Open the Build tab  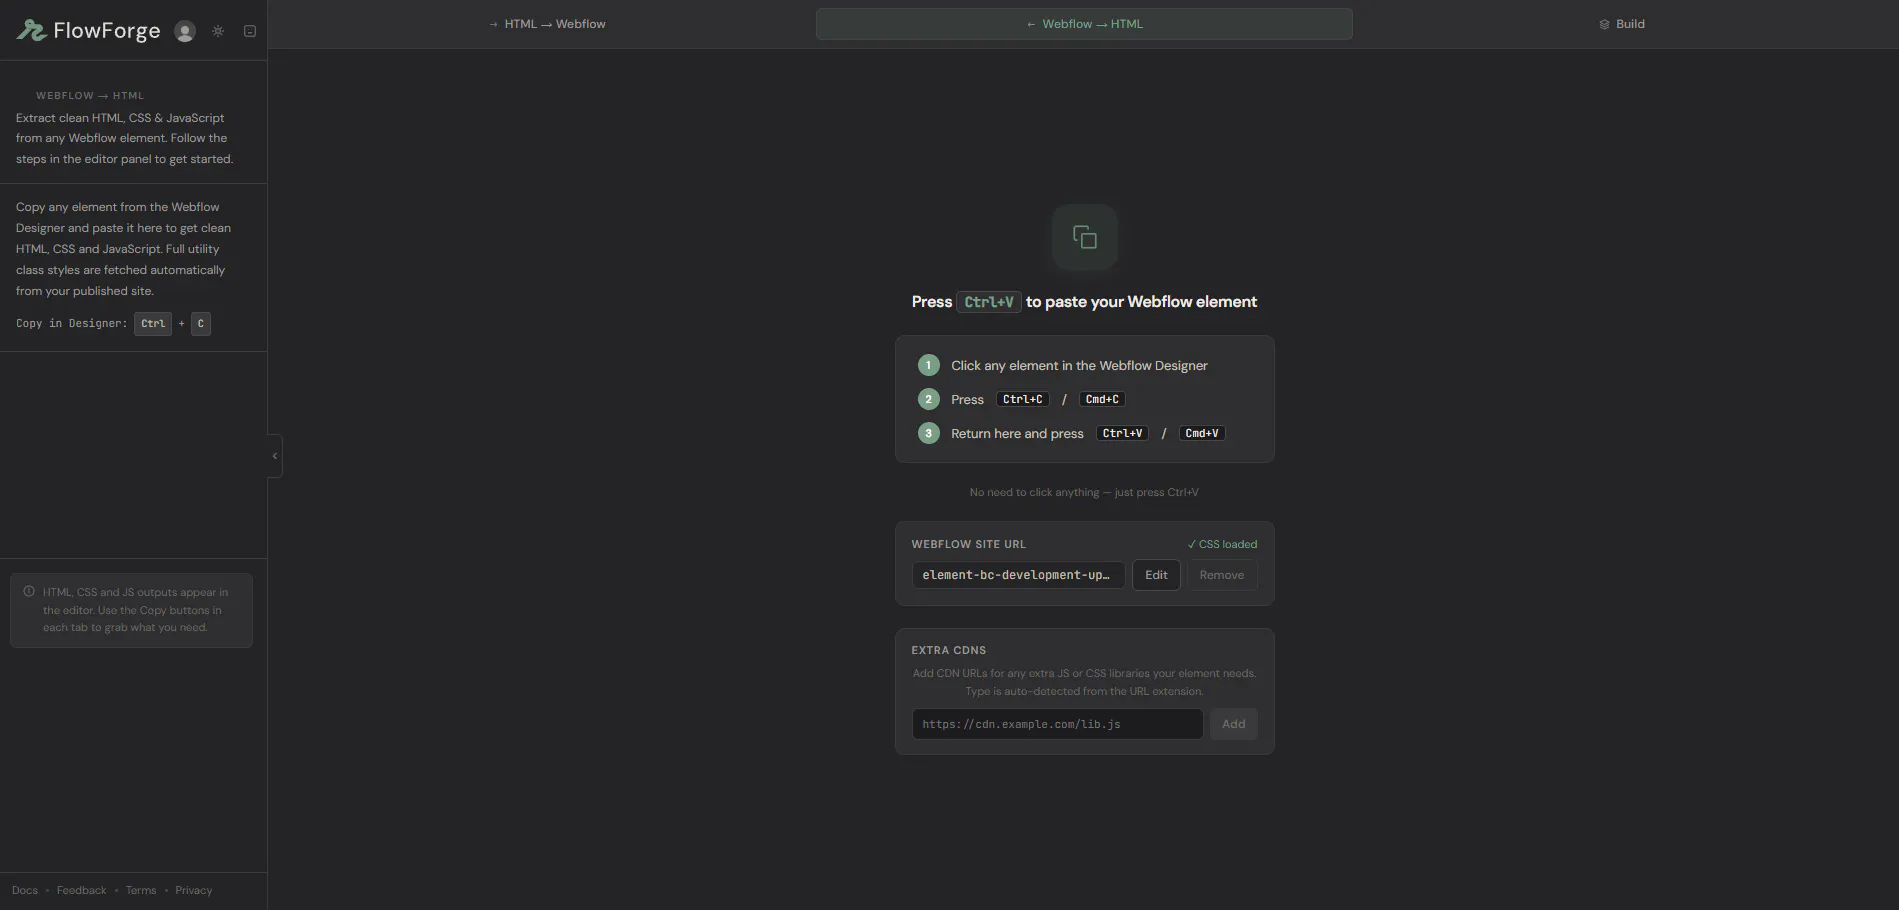tap(1621, 24)
